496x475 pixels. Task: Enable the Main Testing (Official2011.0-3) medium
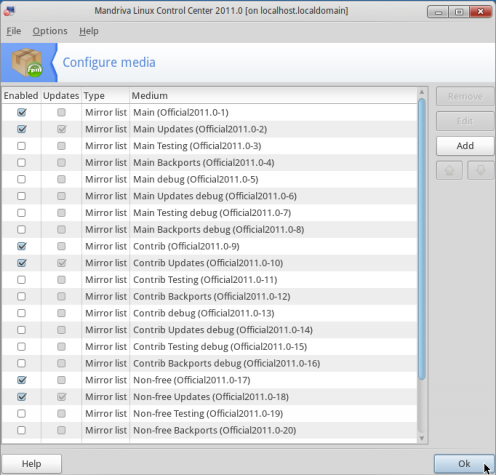[x=22, y=146]
